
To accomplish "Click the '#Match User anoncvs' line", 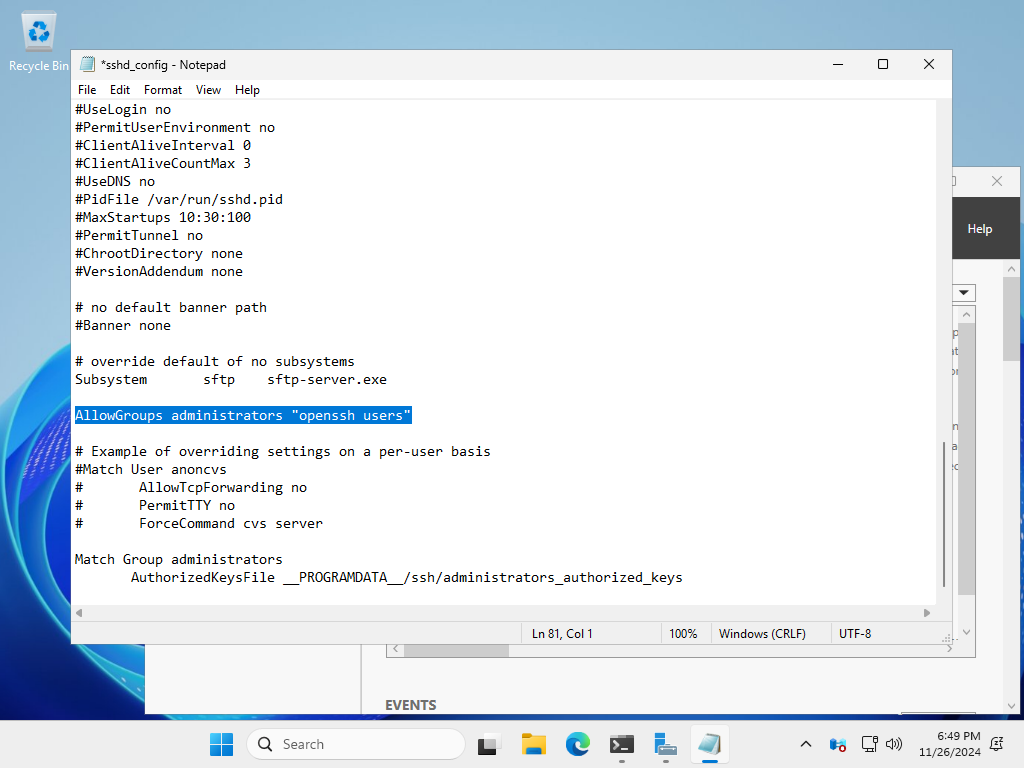I will (150, 470).
